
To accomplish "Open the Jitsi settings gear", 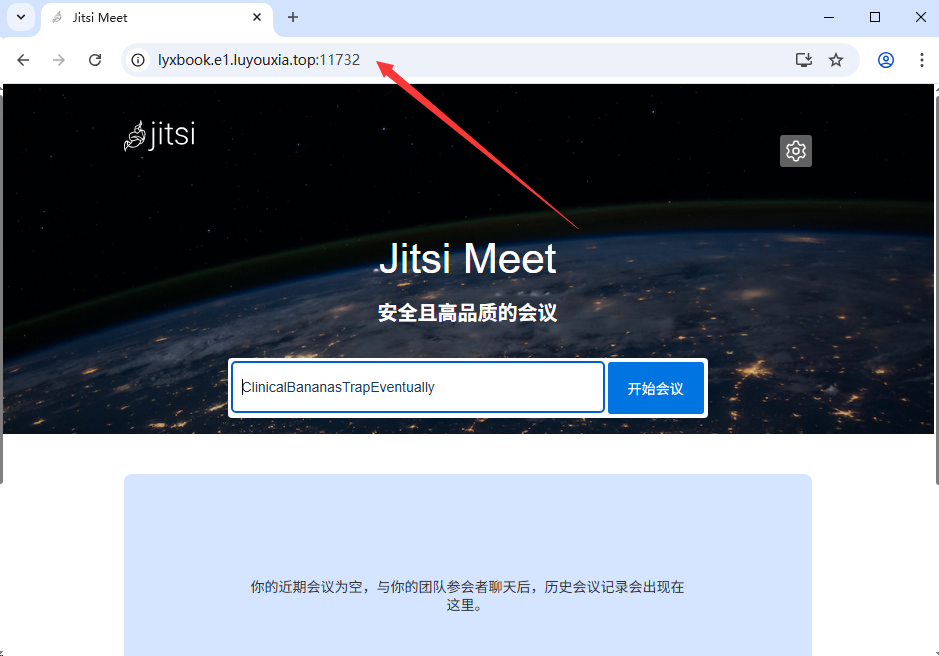I will pyautogui.click(x=795, y=151).
